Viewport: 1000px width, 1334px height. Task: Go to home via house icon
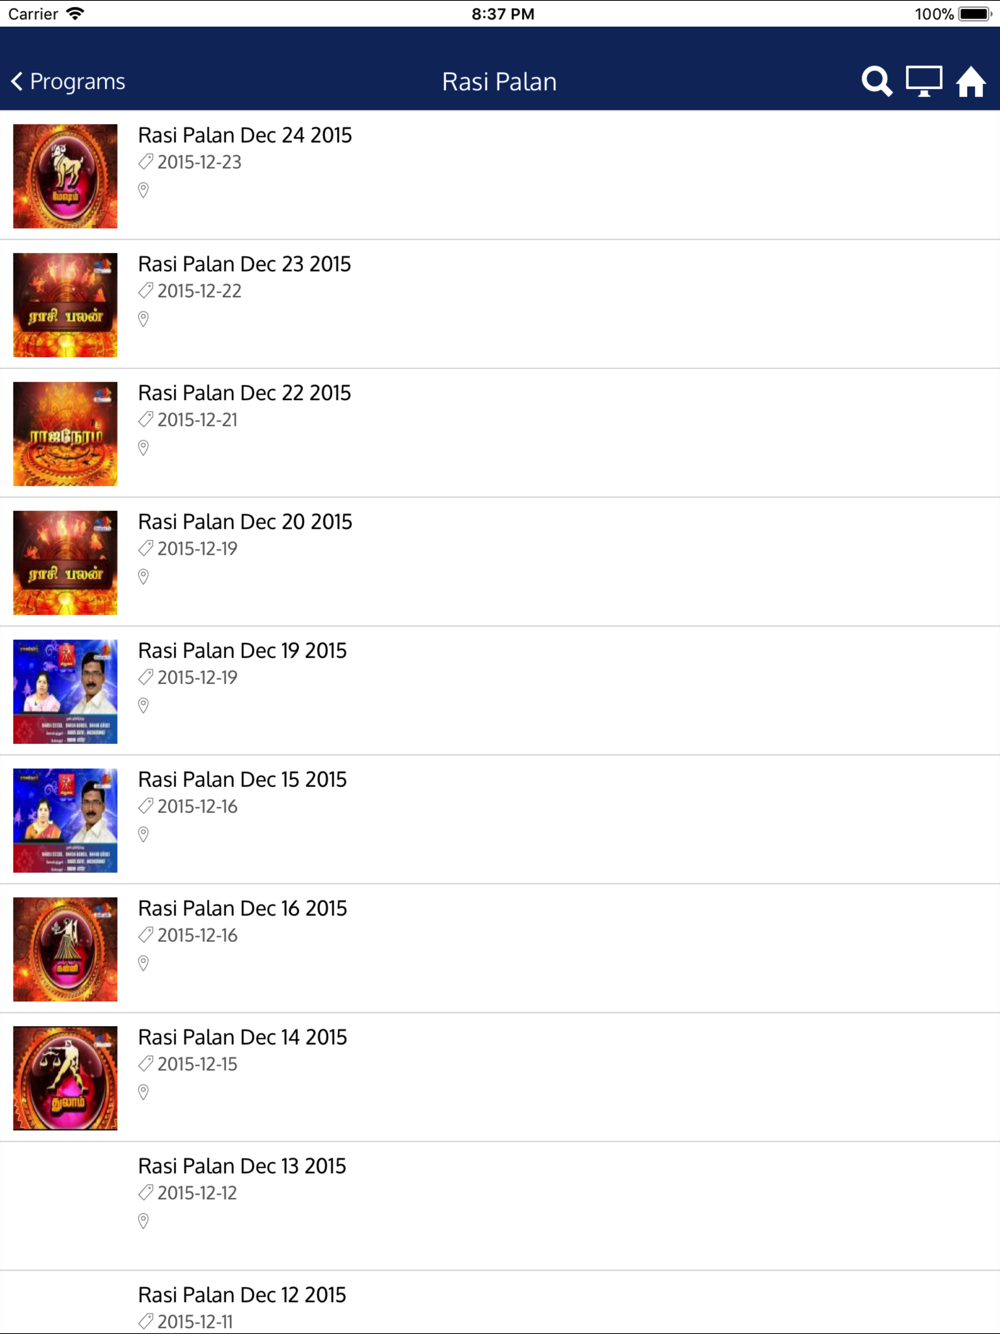pos(971,81)
